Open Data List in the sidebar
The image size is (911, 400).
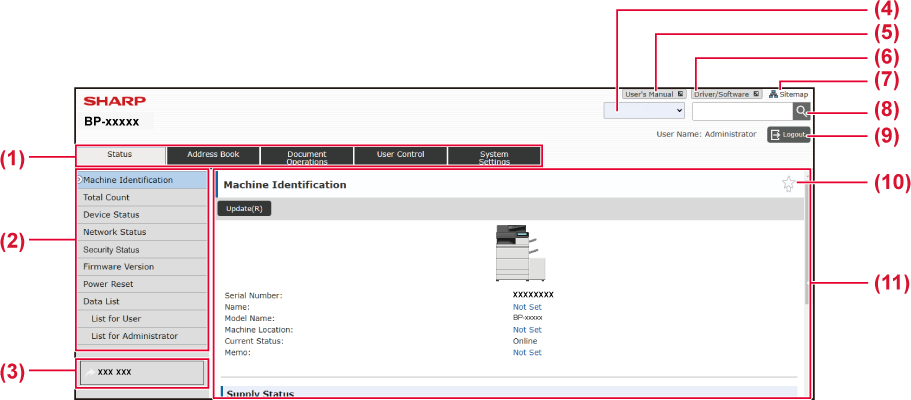click(x=142, y=302)
